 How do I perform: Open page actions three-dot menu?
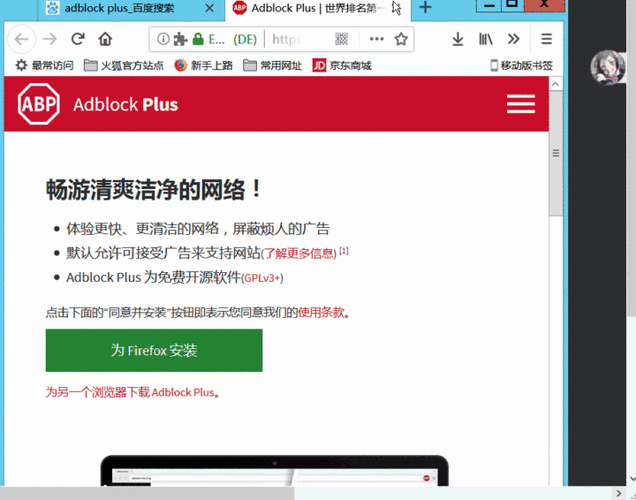[376, 39]
